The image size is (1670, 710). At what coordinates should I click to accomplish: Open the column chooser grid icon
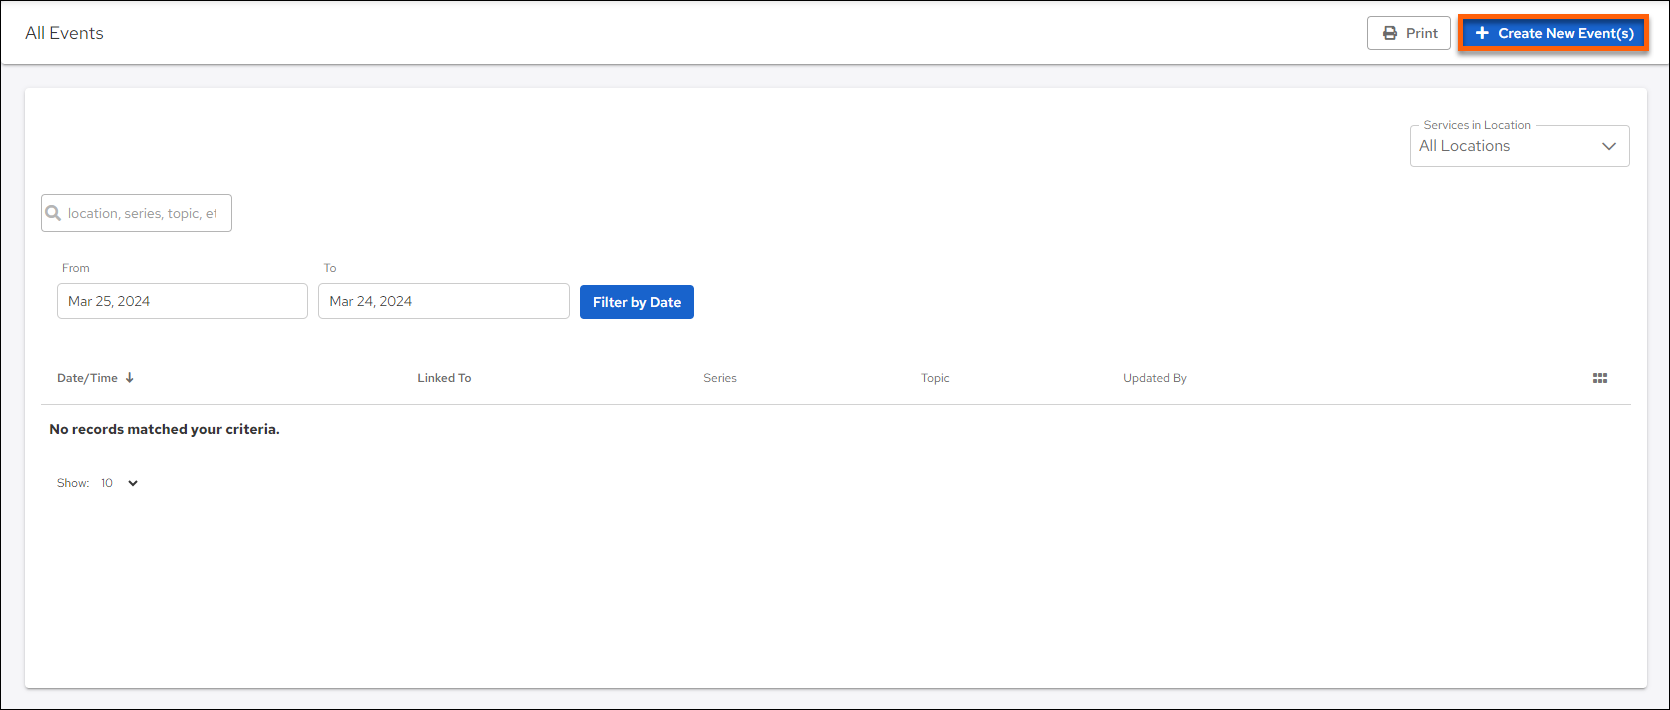click(1600, 378)
